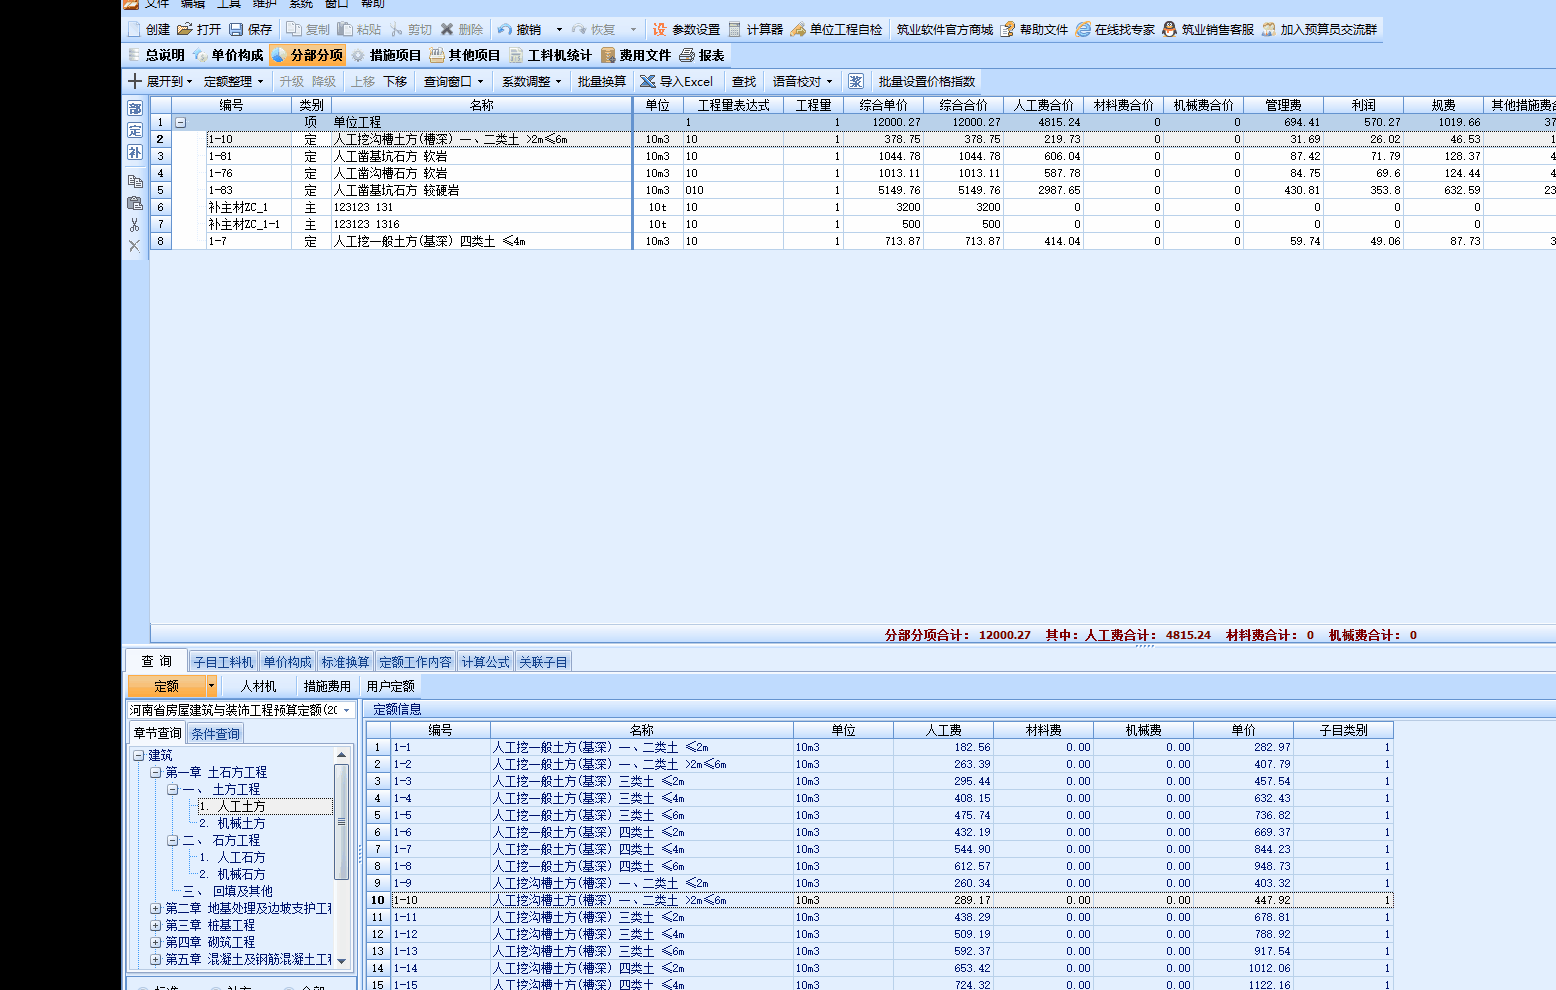Select 机械土方 in the chapter tree
Image resolution: width=1556 pixels, height=990 pixels.
(x=241, y=824)
